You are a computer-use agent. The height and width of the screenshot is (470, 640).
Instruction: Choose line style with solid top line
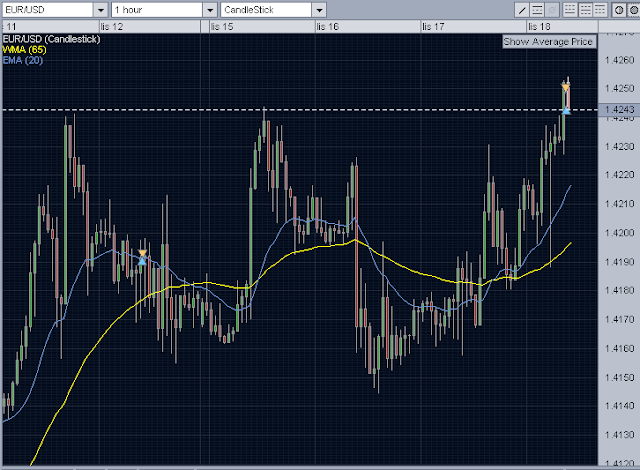600,10
